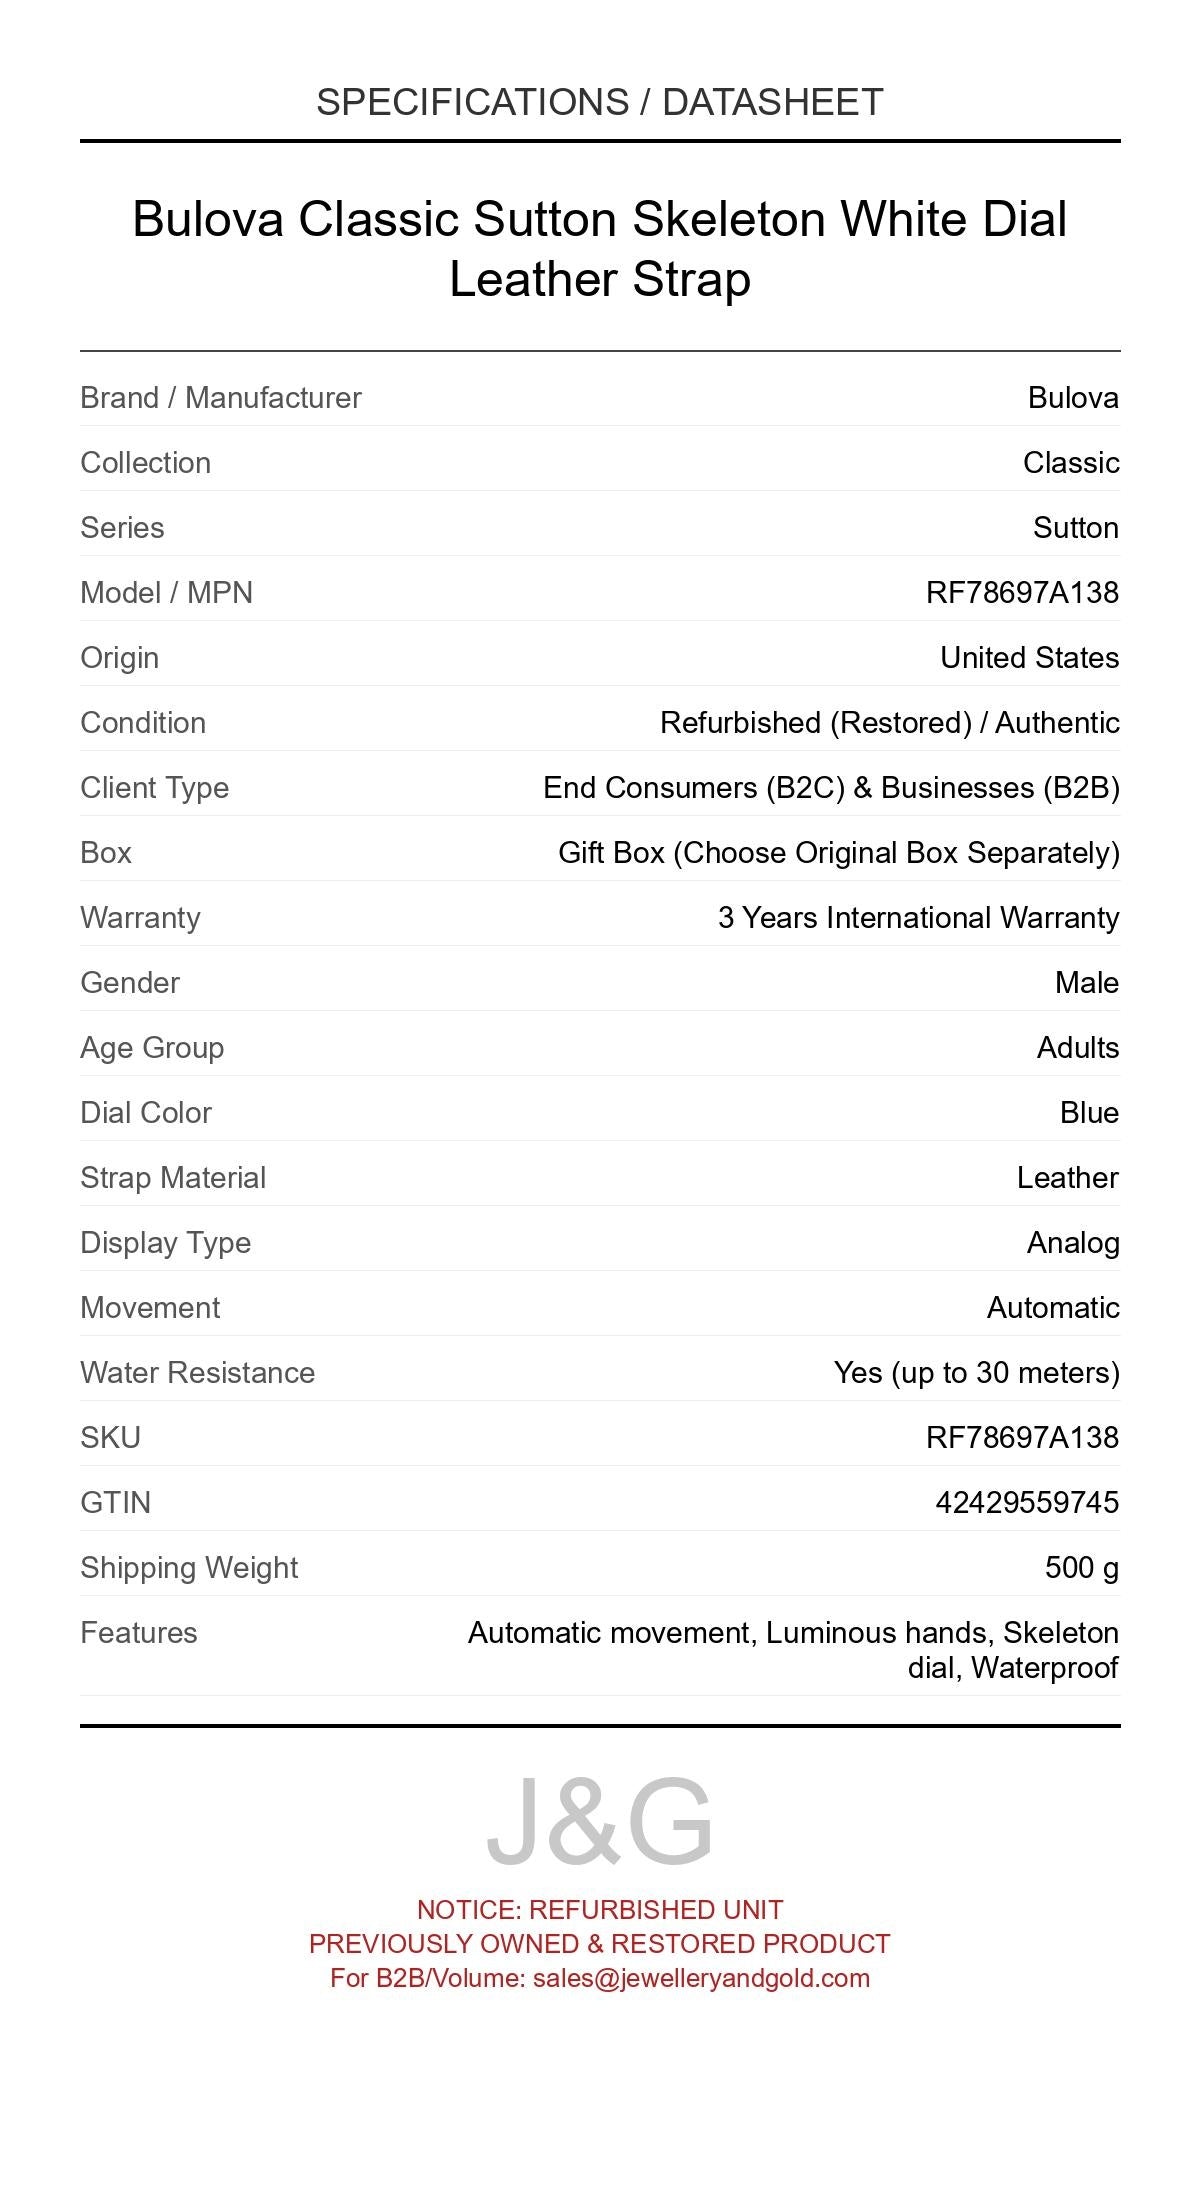Click the NOTICE: REFURBISHED UNIT text

pyautogui.click(x=600, y=1910)
